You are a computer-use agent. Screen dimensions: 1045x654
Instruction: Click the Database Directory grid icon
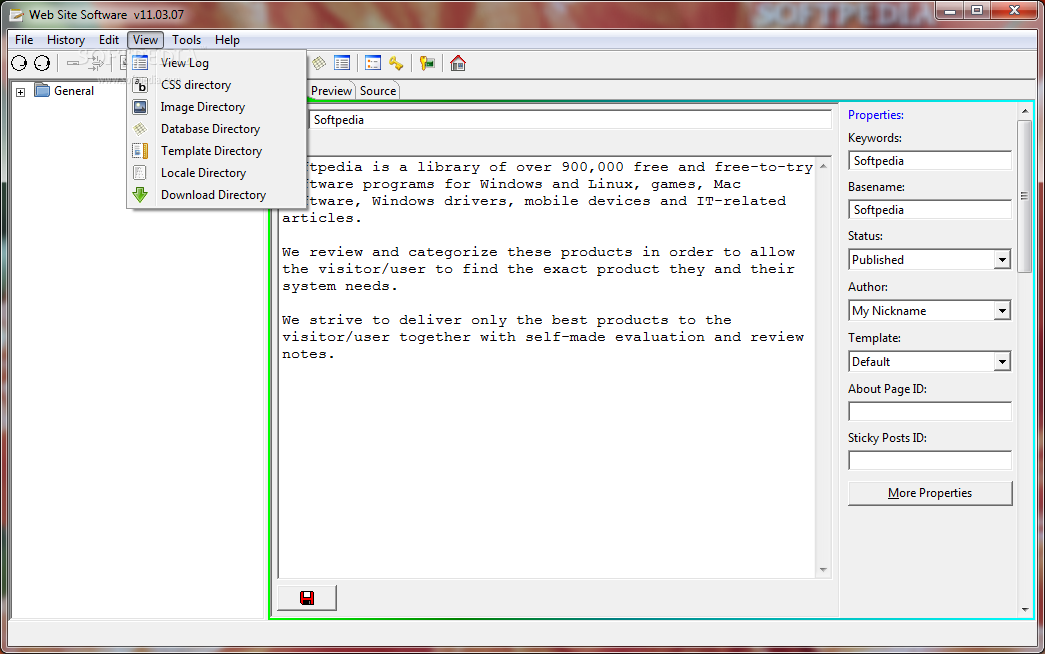(140, 129)
